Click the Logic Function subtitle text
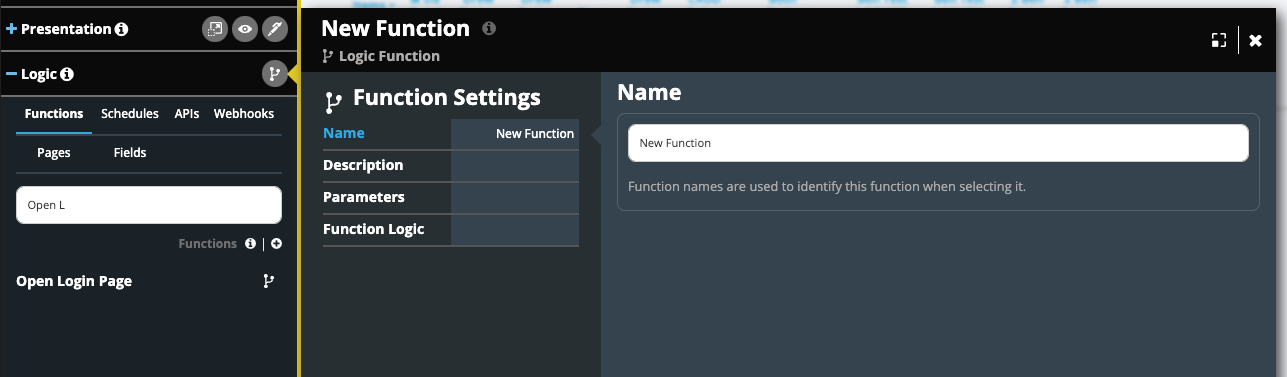Screen dimensions: 1287x377 pyautogui.click(x=389, y=56)
